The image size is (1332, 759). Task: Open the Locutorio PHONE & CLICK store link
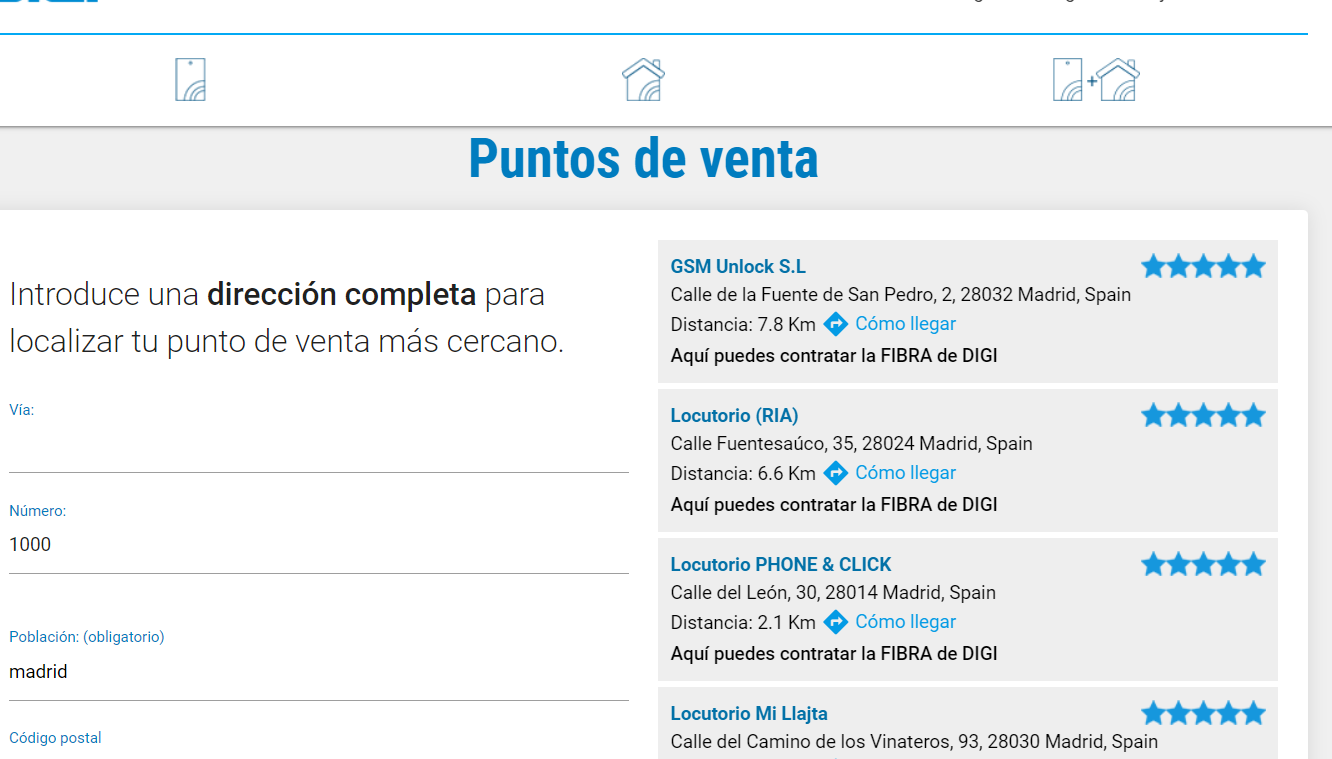[781, 565]
